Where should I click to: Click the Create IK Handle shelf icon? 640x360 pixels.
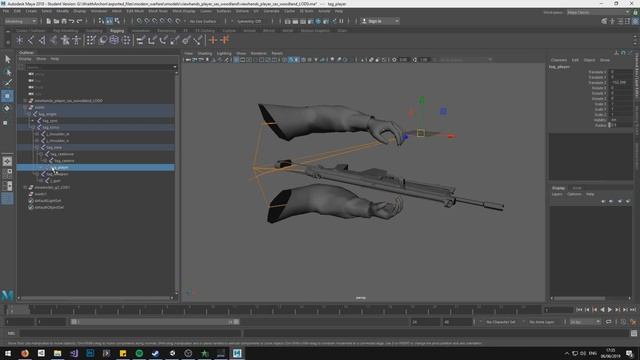coord(42,40)
